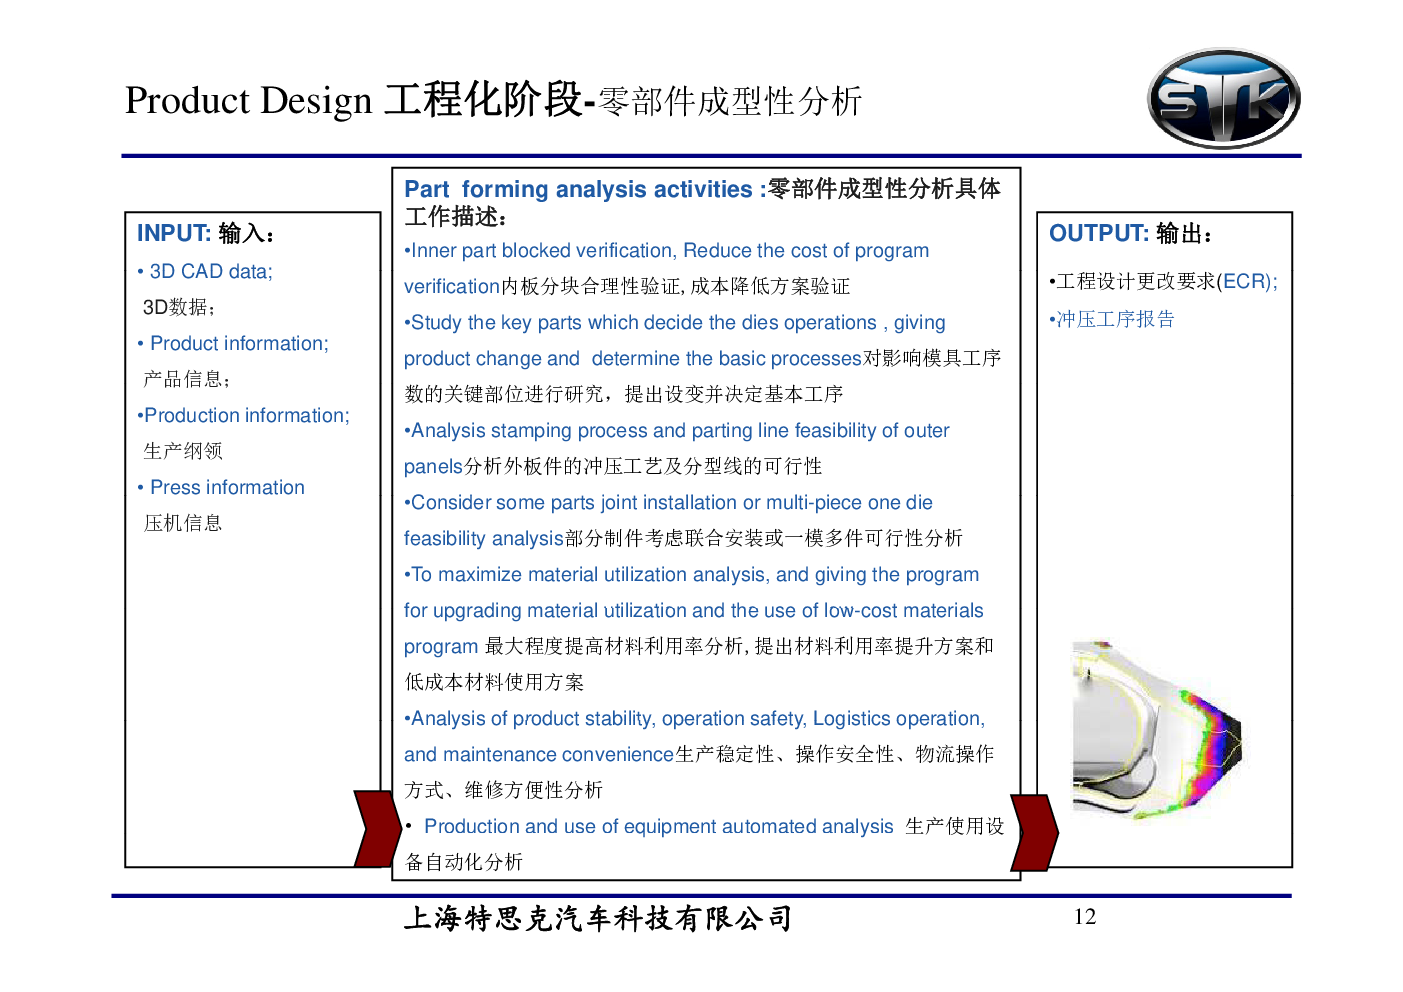Click the '3D数据;' line
Viewport: 1403px width, 992px height.
pyautogui.click(x=179, y=307)
